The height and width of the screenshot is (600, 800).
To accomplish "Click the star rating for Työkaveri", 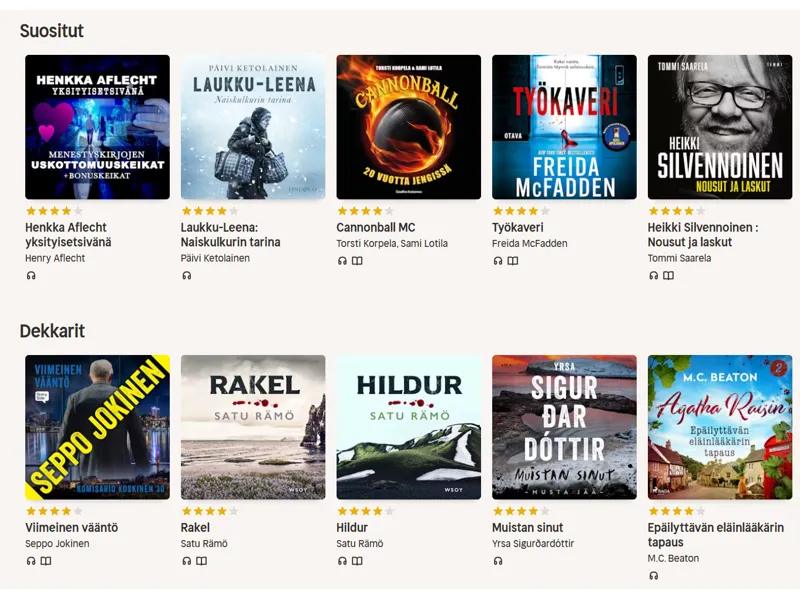I will point(521,211).
